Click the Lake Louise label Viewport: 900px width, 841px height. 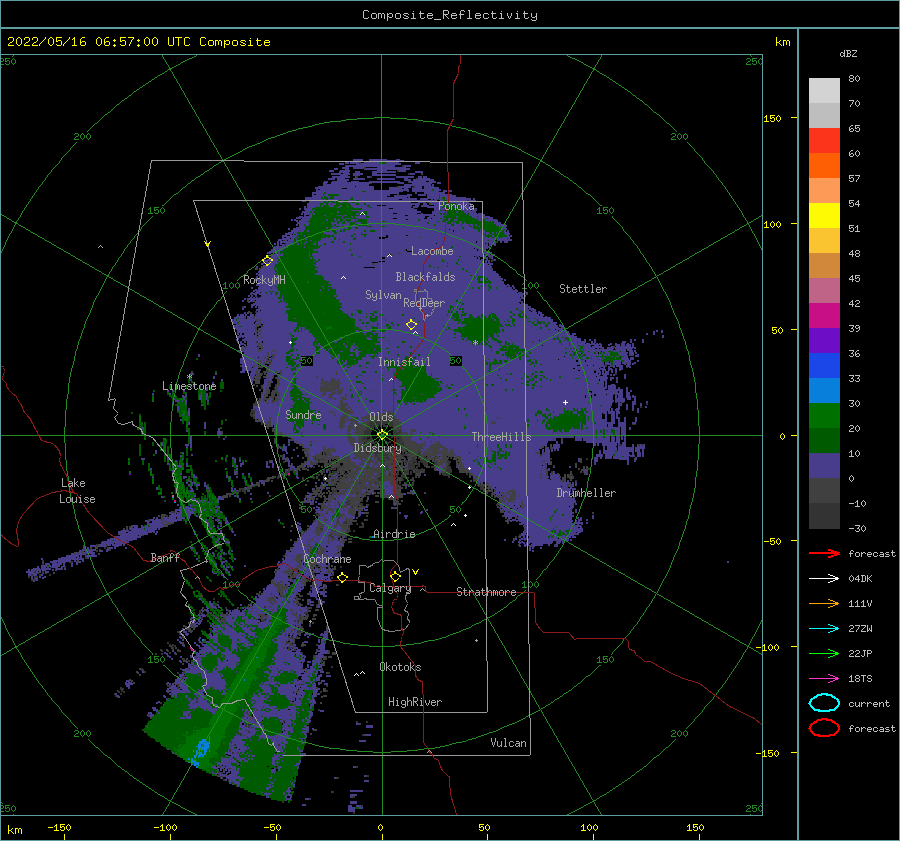[x=77, y=491]
